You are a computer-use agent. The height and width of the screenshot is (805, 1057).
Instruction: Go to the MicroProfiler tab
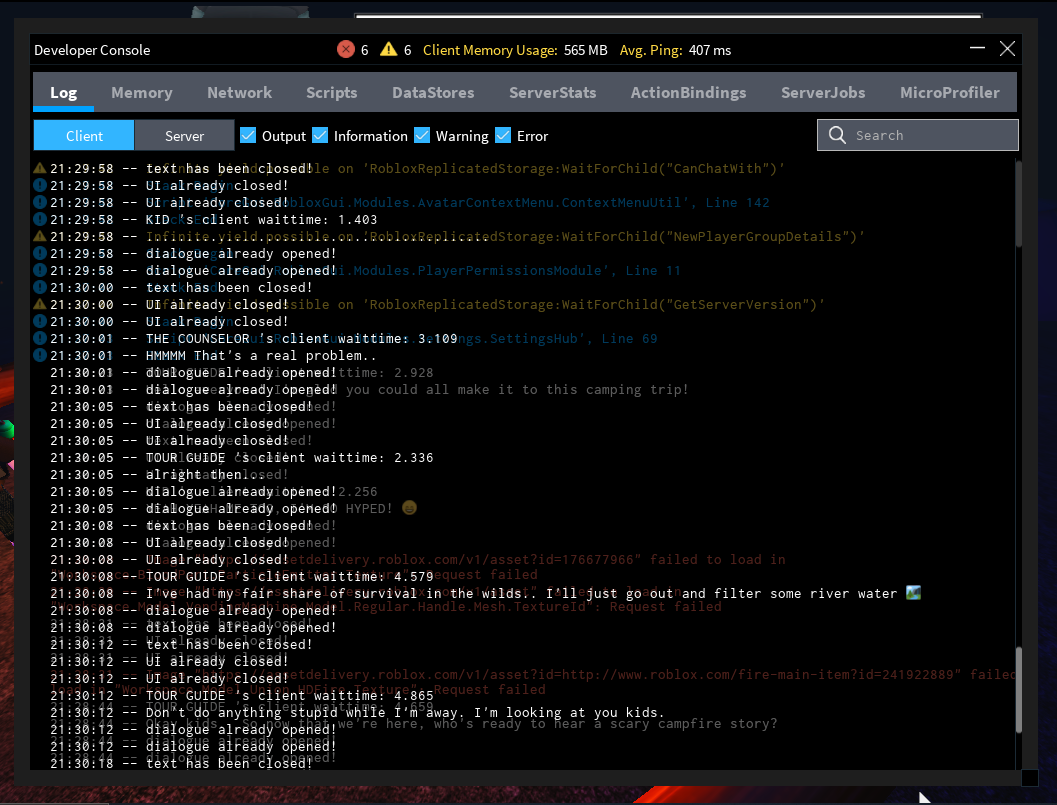tap(949, 92)
